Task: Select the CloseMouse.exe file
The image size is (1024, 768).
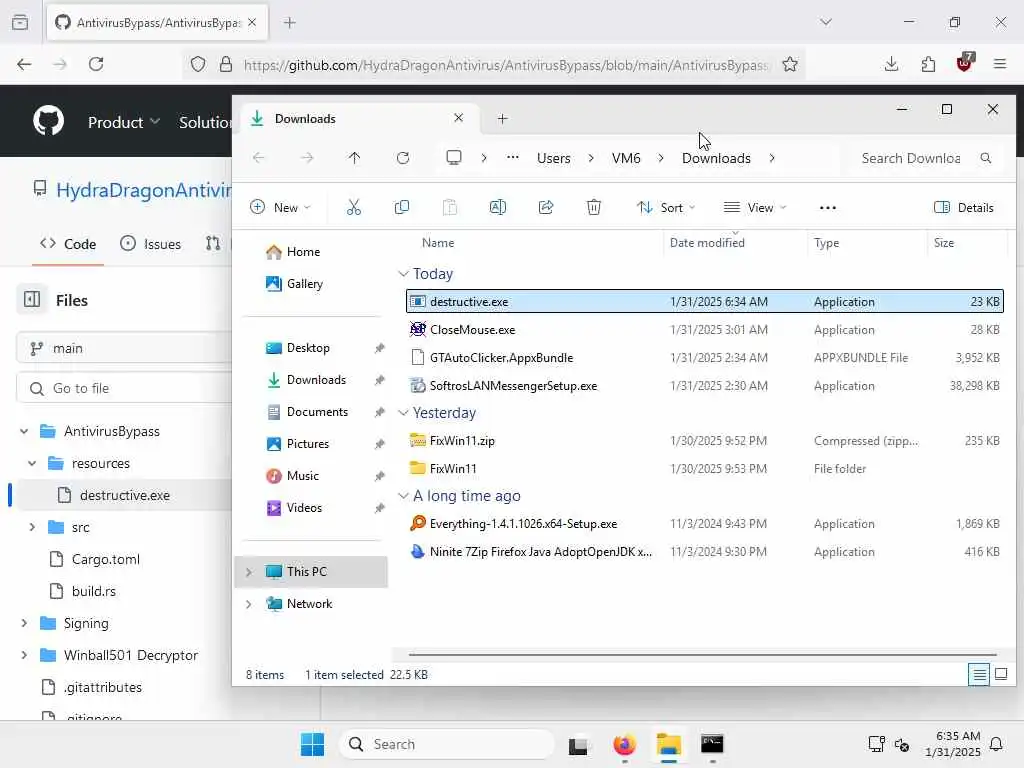Action: [705, 330]
